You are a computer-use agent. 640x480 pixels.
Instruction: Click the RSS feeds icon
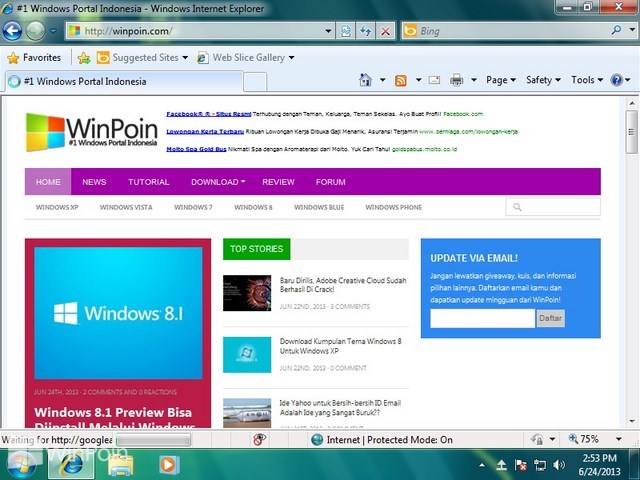(401, 80)
